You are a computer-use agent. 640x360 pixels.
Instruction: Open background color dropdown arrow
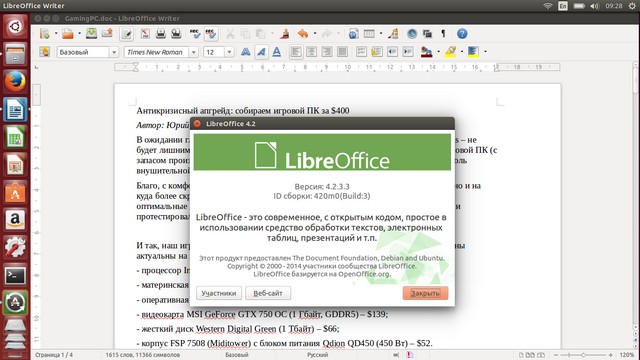click(485, 52)
